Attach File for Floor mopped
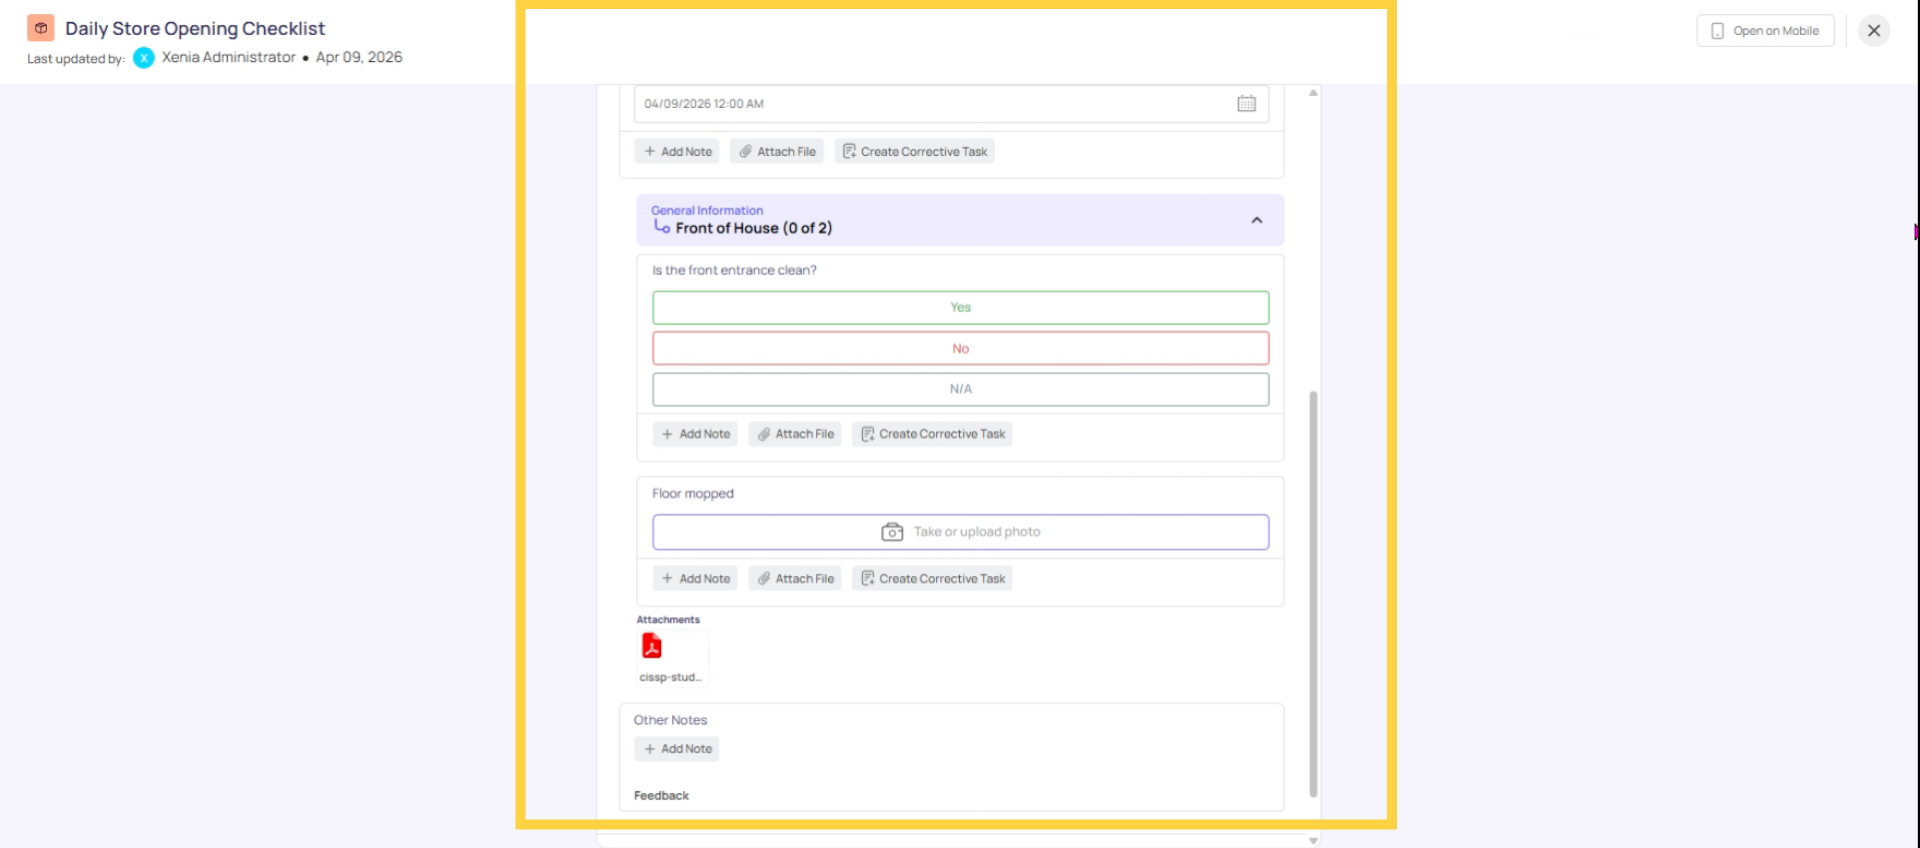 (x=795, y=579)
